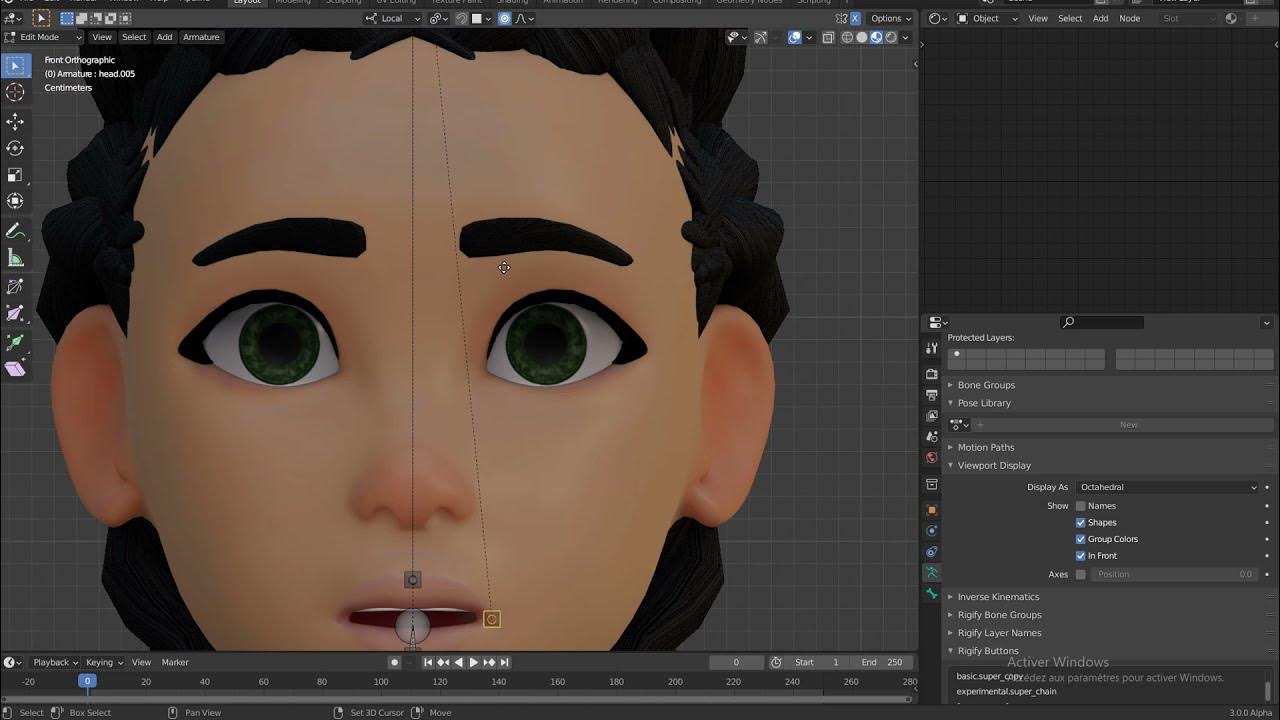Open the Display As Octahedral dropdown
This screenshot has height=720, width=1280.
(x=1168, y=487)
